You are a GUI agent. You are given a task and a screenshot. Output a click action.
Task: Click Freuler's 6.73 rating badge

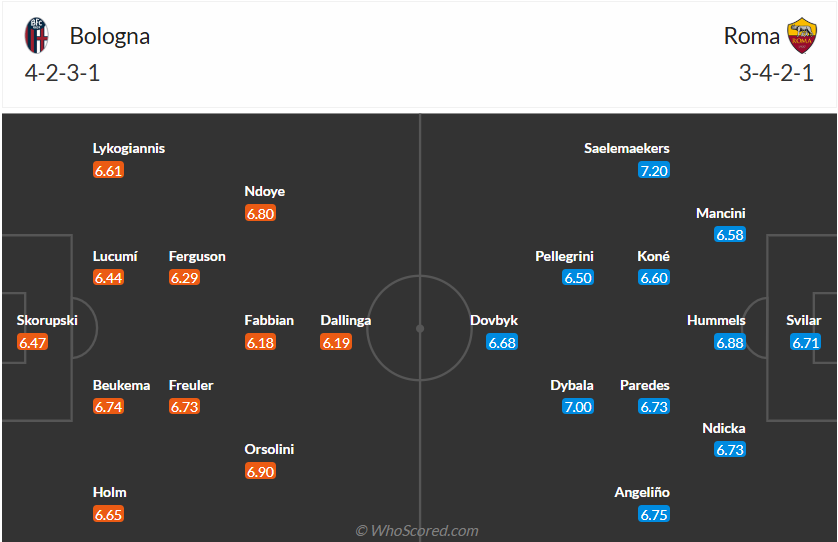click(x=184, y=406)
